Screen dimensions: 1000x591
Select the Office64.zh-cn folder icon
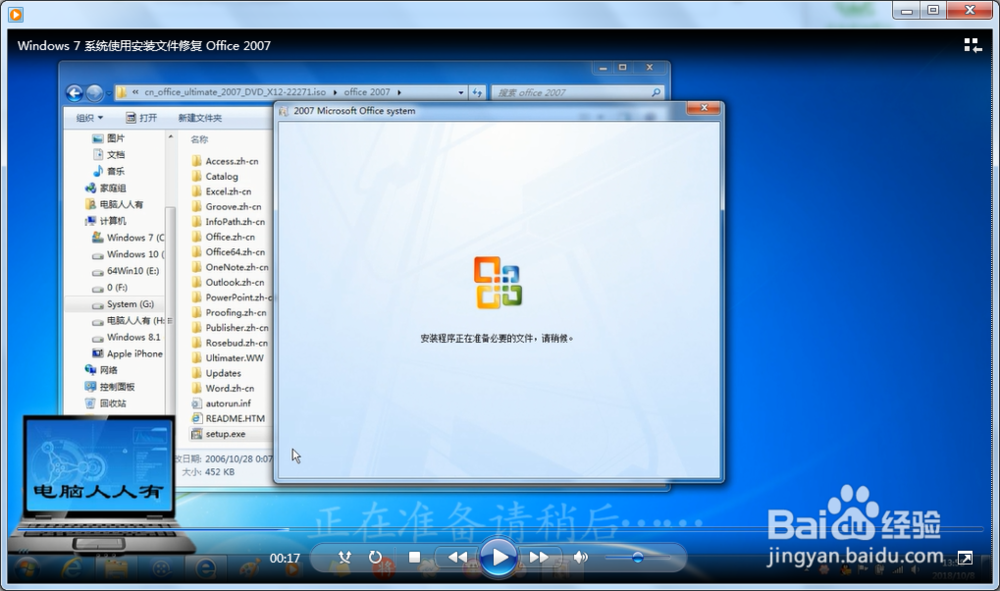(196, 252)
